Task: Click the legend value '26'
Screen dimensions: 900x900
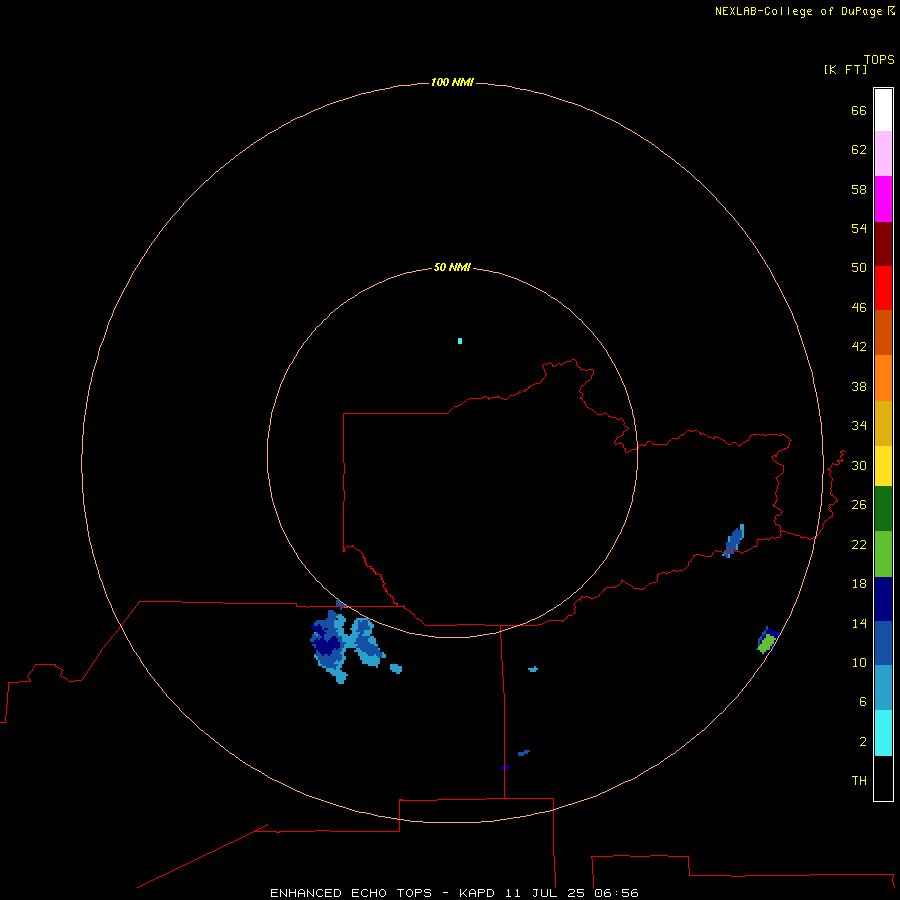Action: click(859, 505)
